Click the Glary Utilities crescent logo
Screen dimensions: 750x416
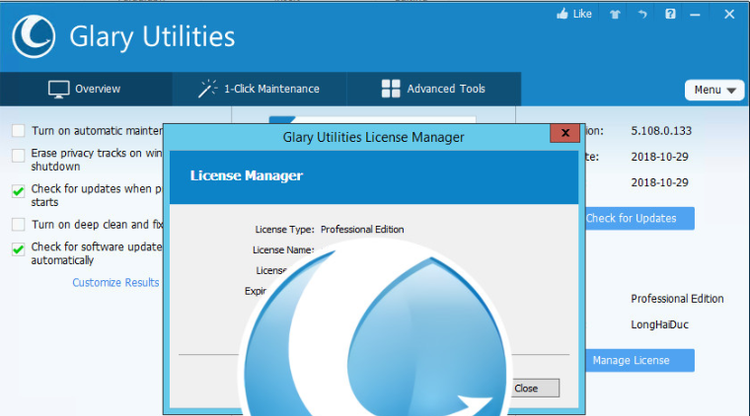point(34,37)
